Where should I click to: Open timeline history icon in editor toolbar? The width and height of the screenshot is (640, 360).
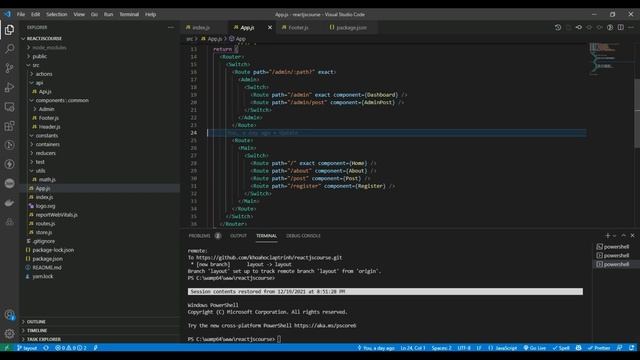point(558,27)
